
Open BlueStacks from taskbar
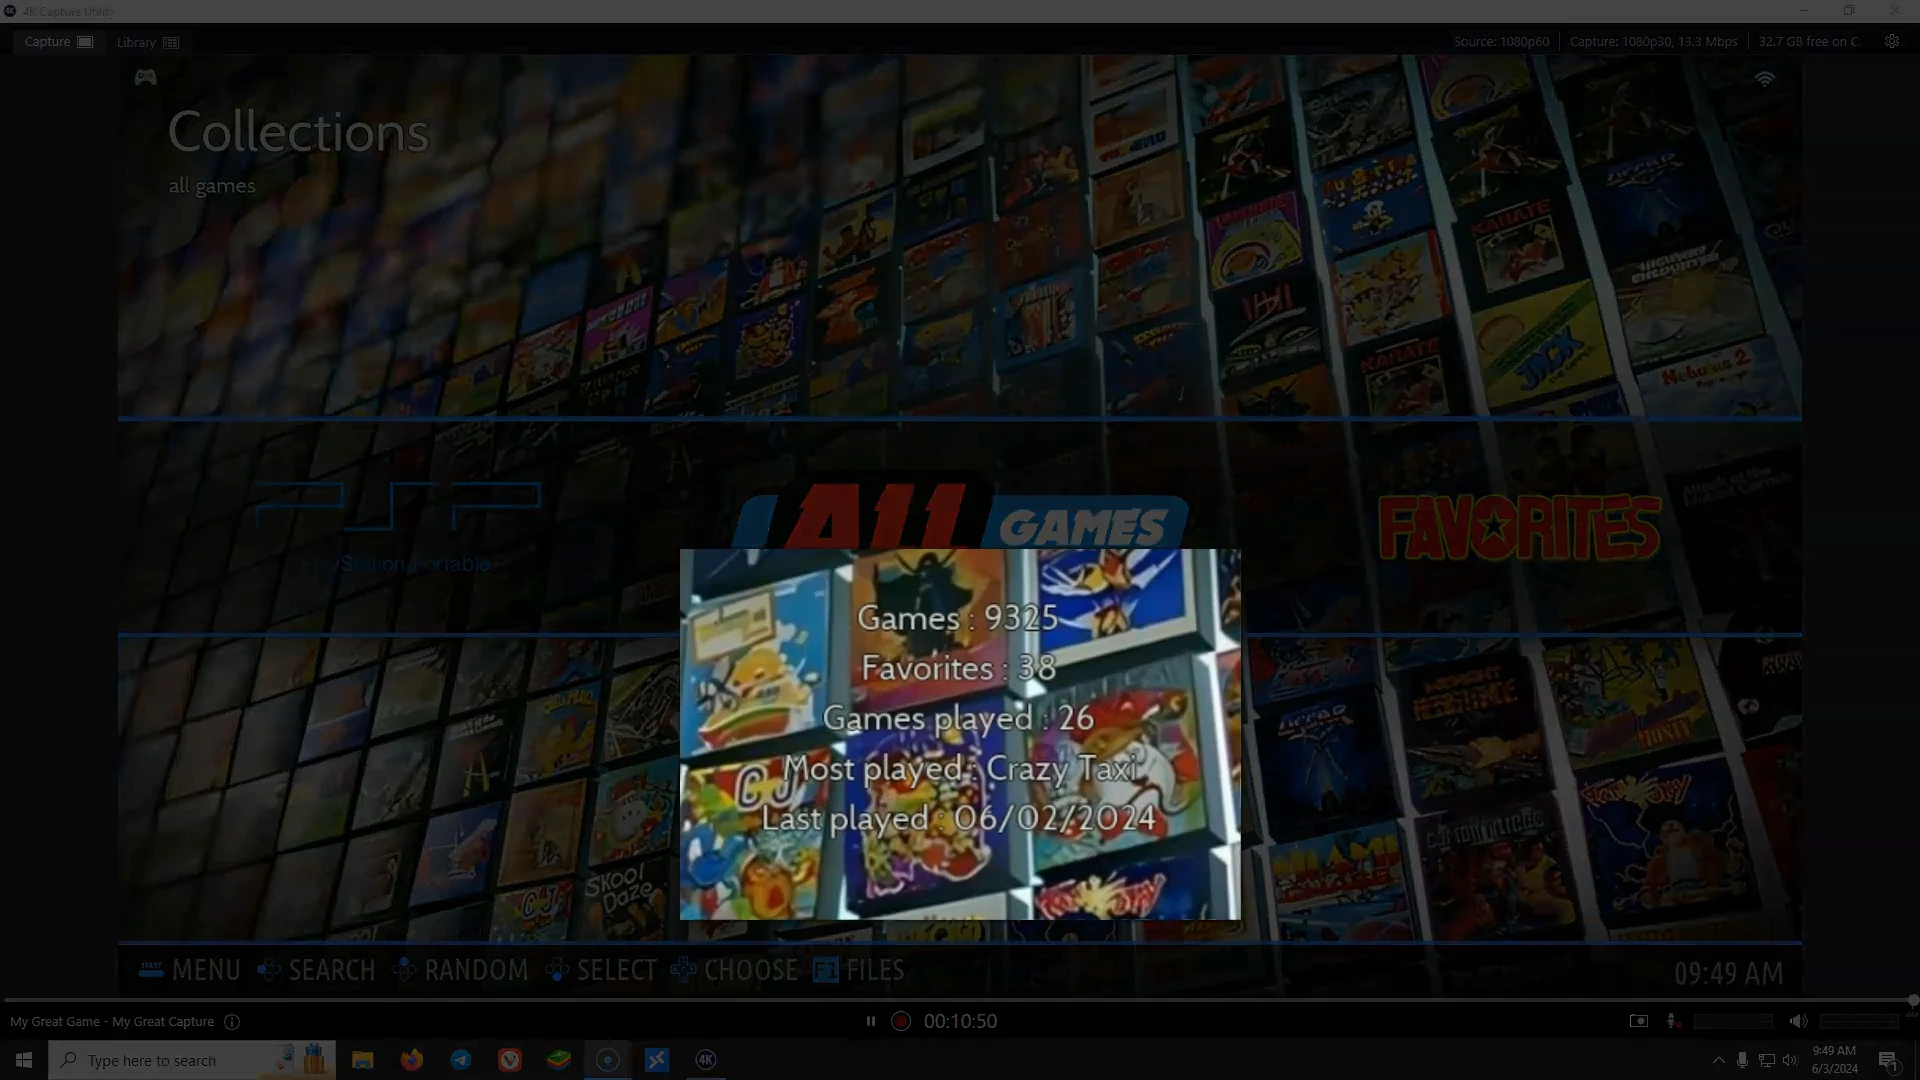(558, 1060)
